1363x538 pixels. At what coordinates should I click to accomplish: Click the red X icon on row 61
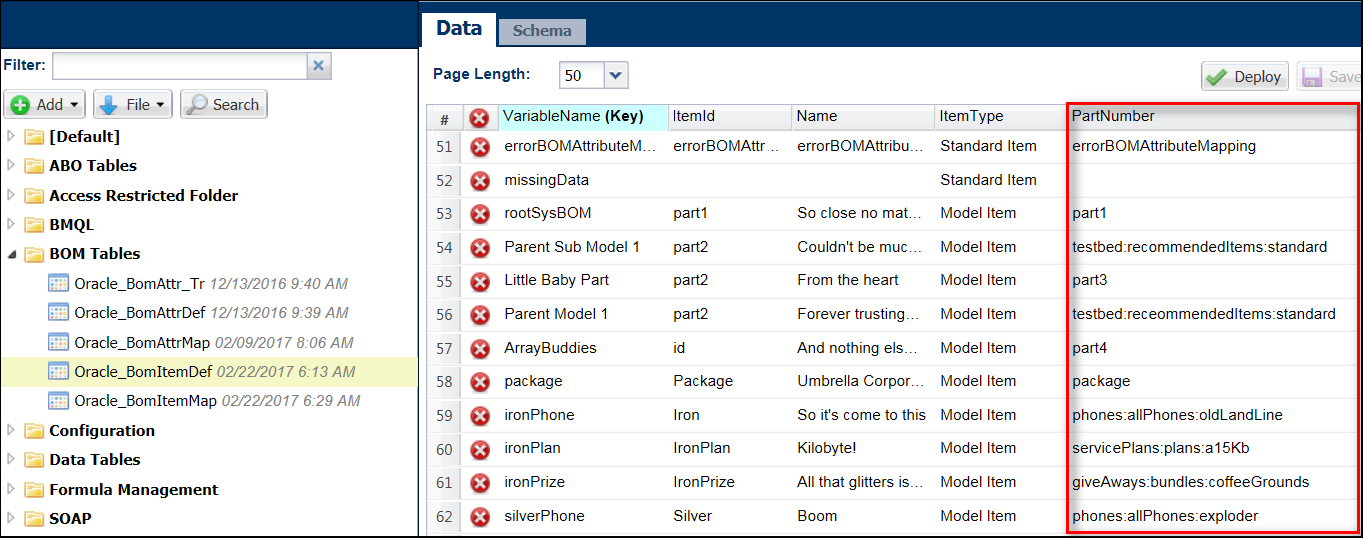coord(480,483)
